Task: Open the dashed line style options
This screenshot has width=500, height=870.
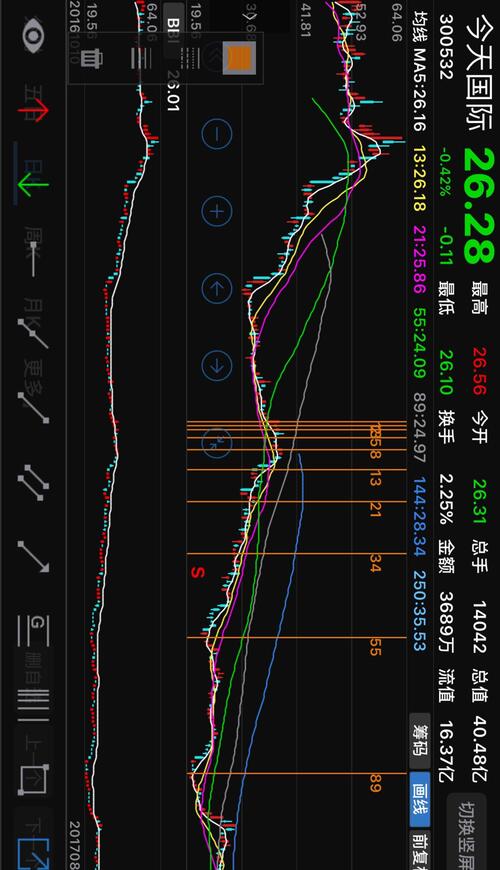Action: point(190,58)
